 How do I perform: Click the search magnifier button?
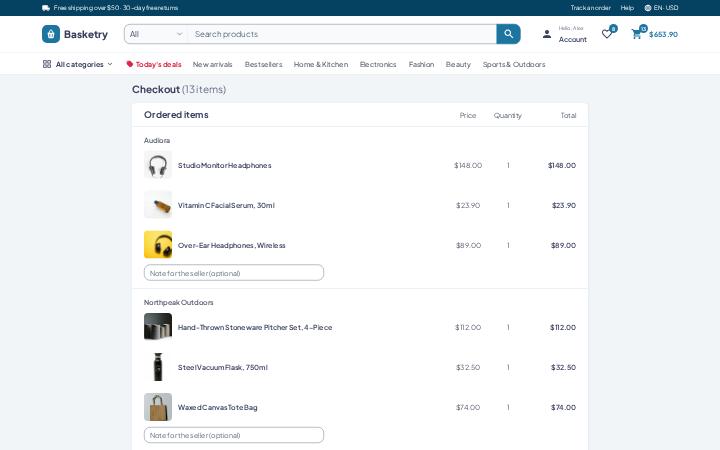(x=508, y=34)
